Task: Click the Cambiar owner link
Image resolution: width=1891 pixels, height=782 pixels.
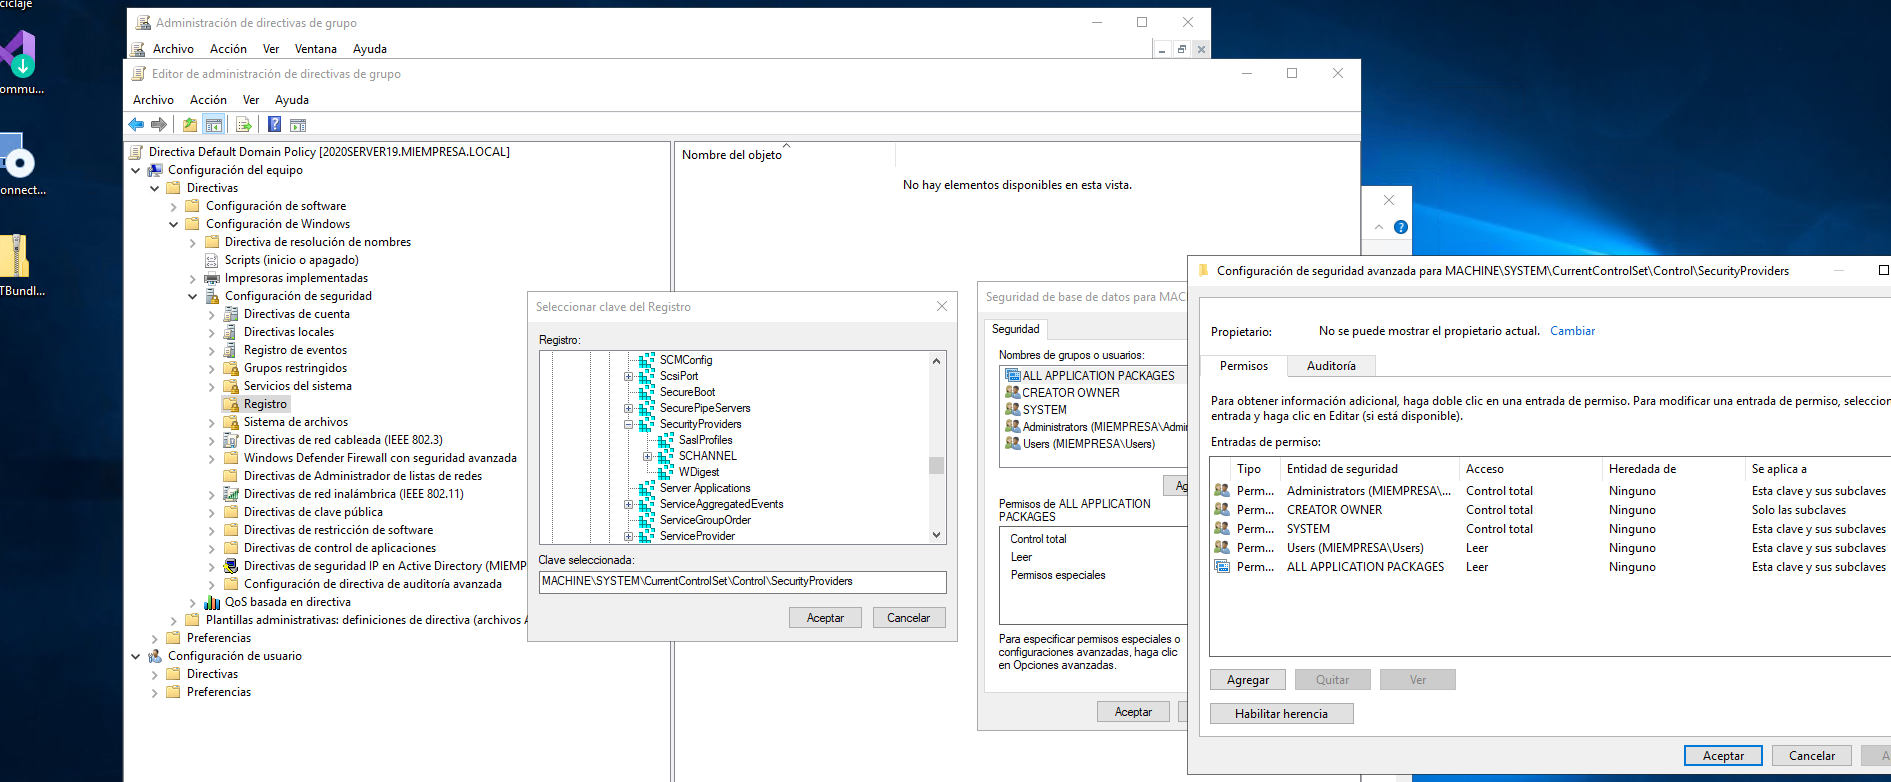Action: tap(1572, 331)
